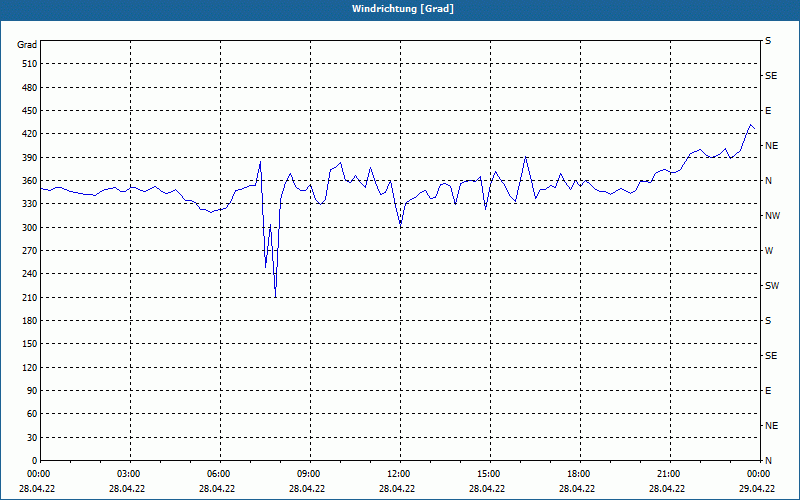Click the "Grad" unit label on the y-axis

[x=27, y=45]
